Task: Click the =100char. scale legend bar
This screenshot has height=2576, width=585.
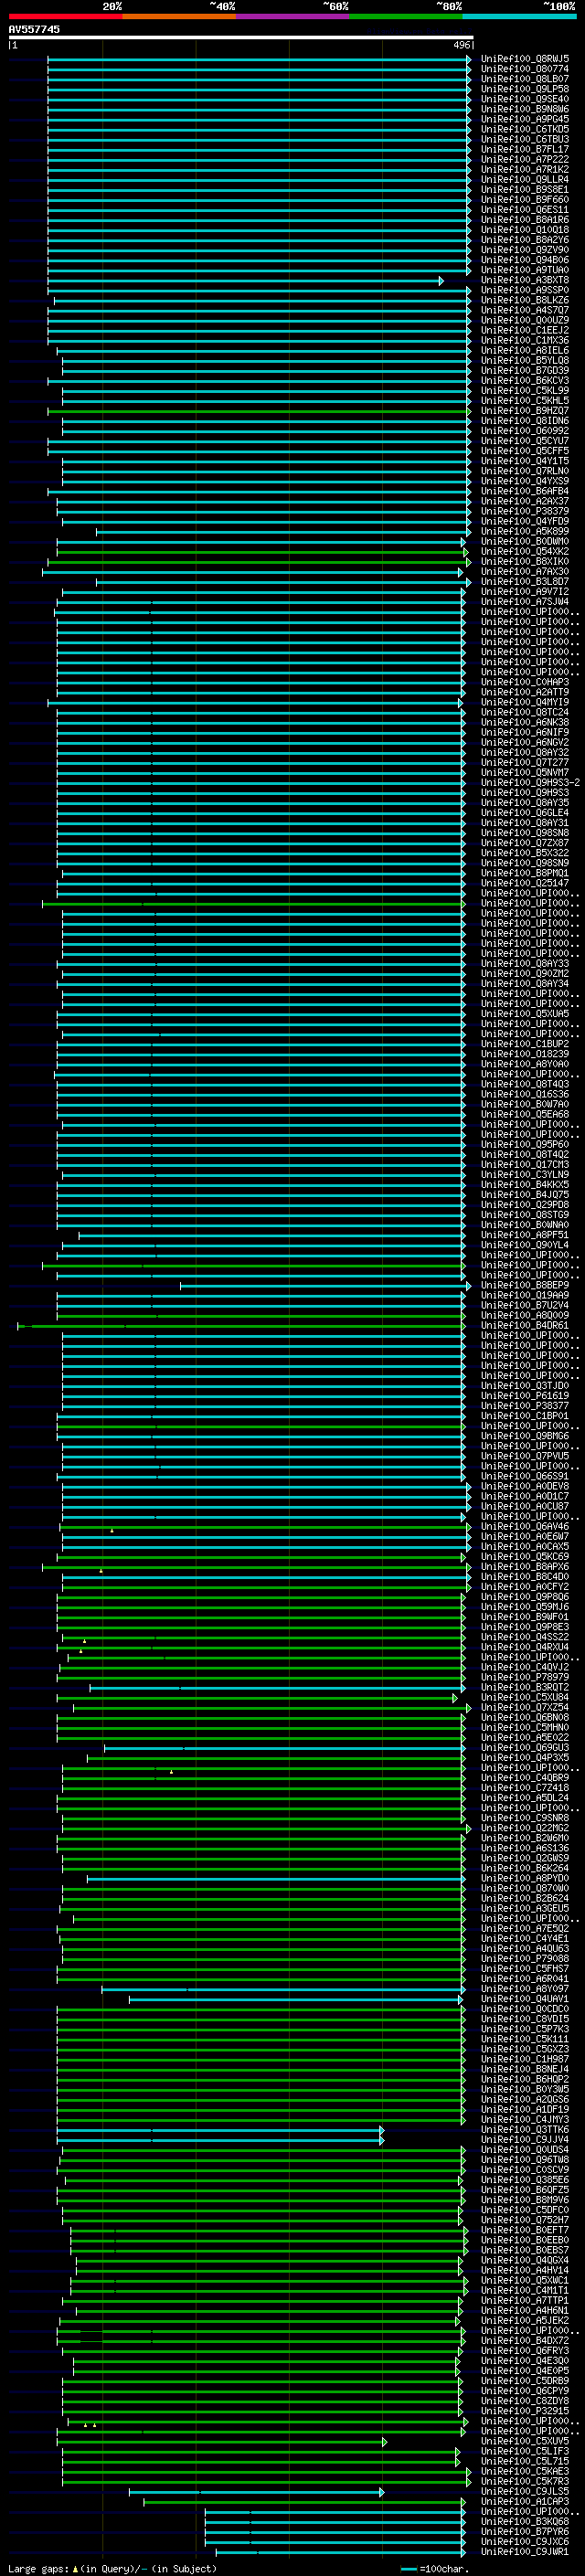Action: tap(408, 2568)
